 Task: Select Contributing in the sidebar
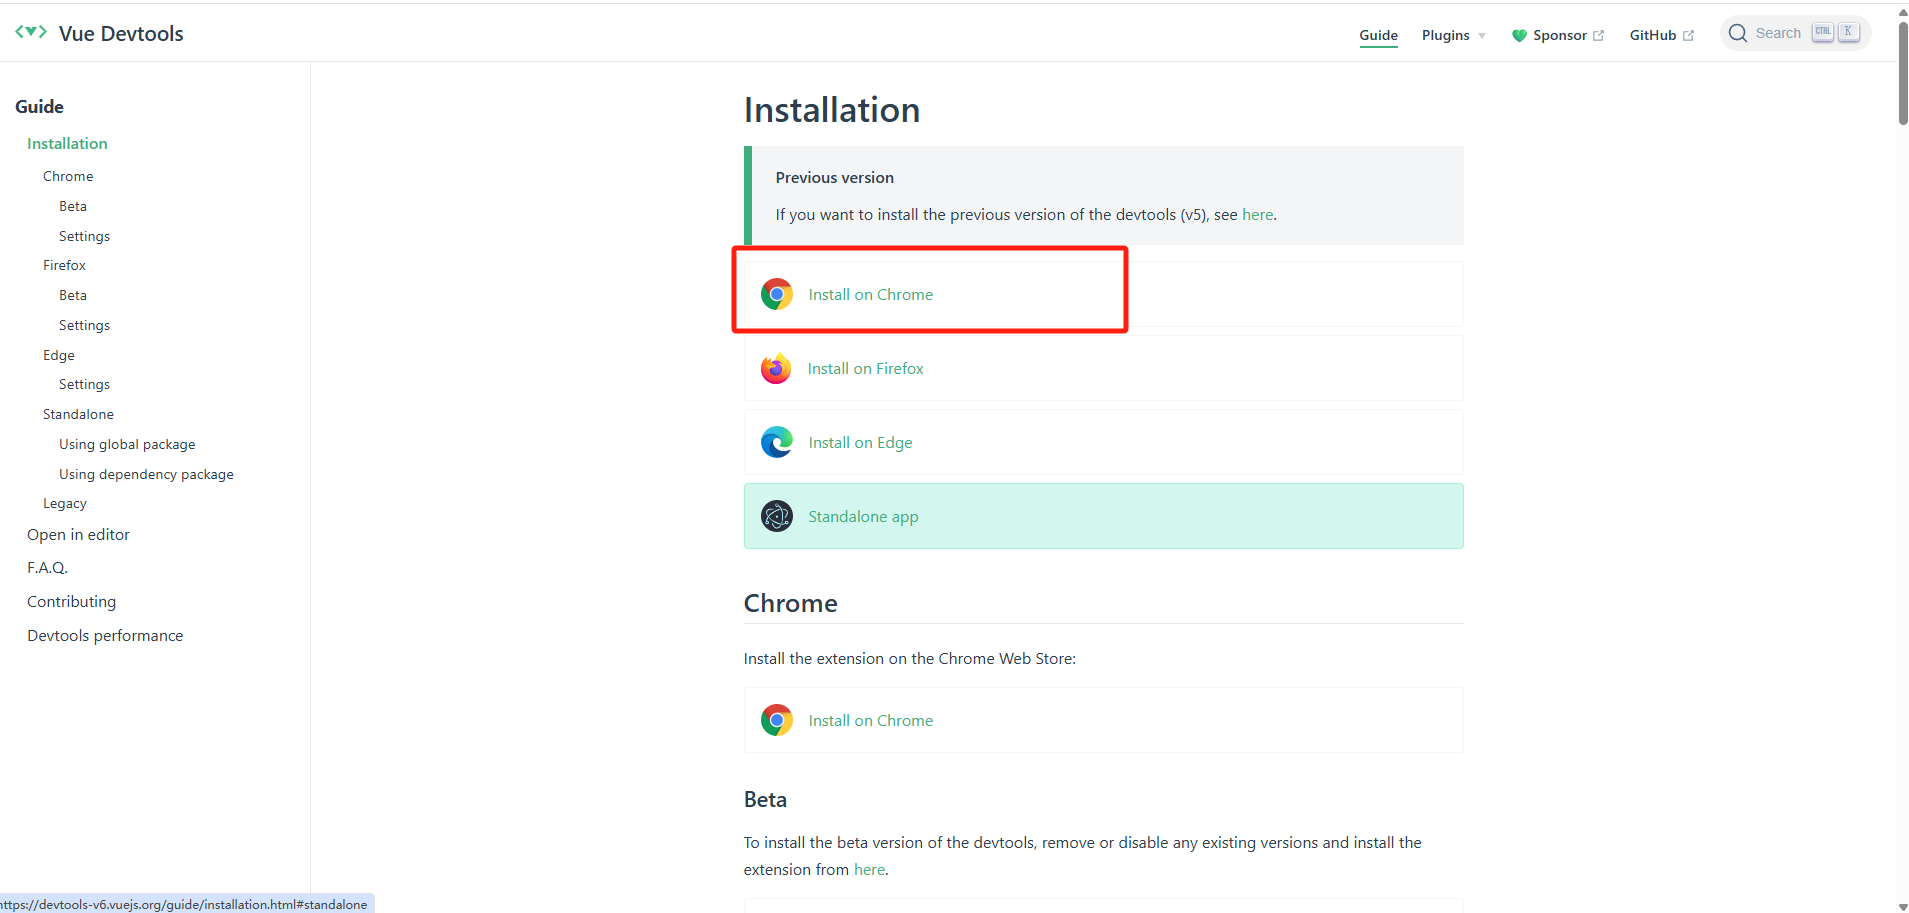tap(71, 601)
